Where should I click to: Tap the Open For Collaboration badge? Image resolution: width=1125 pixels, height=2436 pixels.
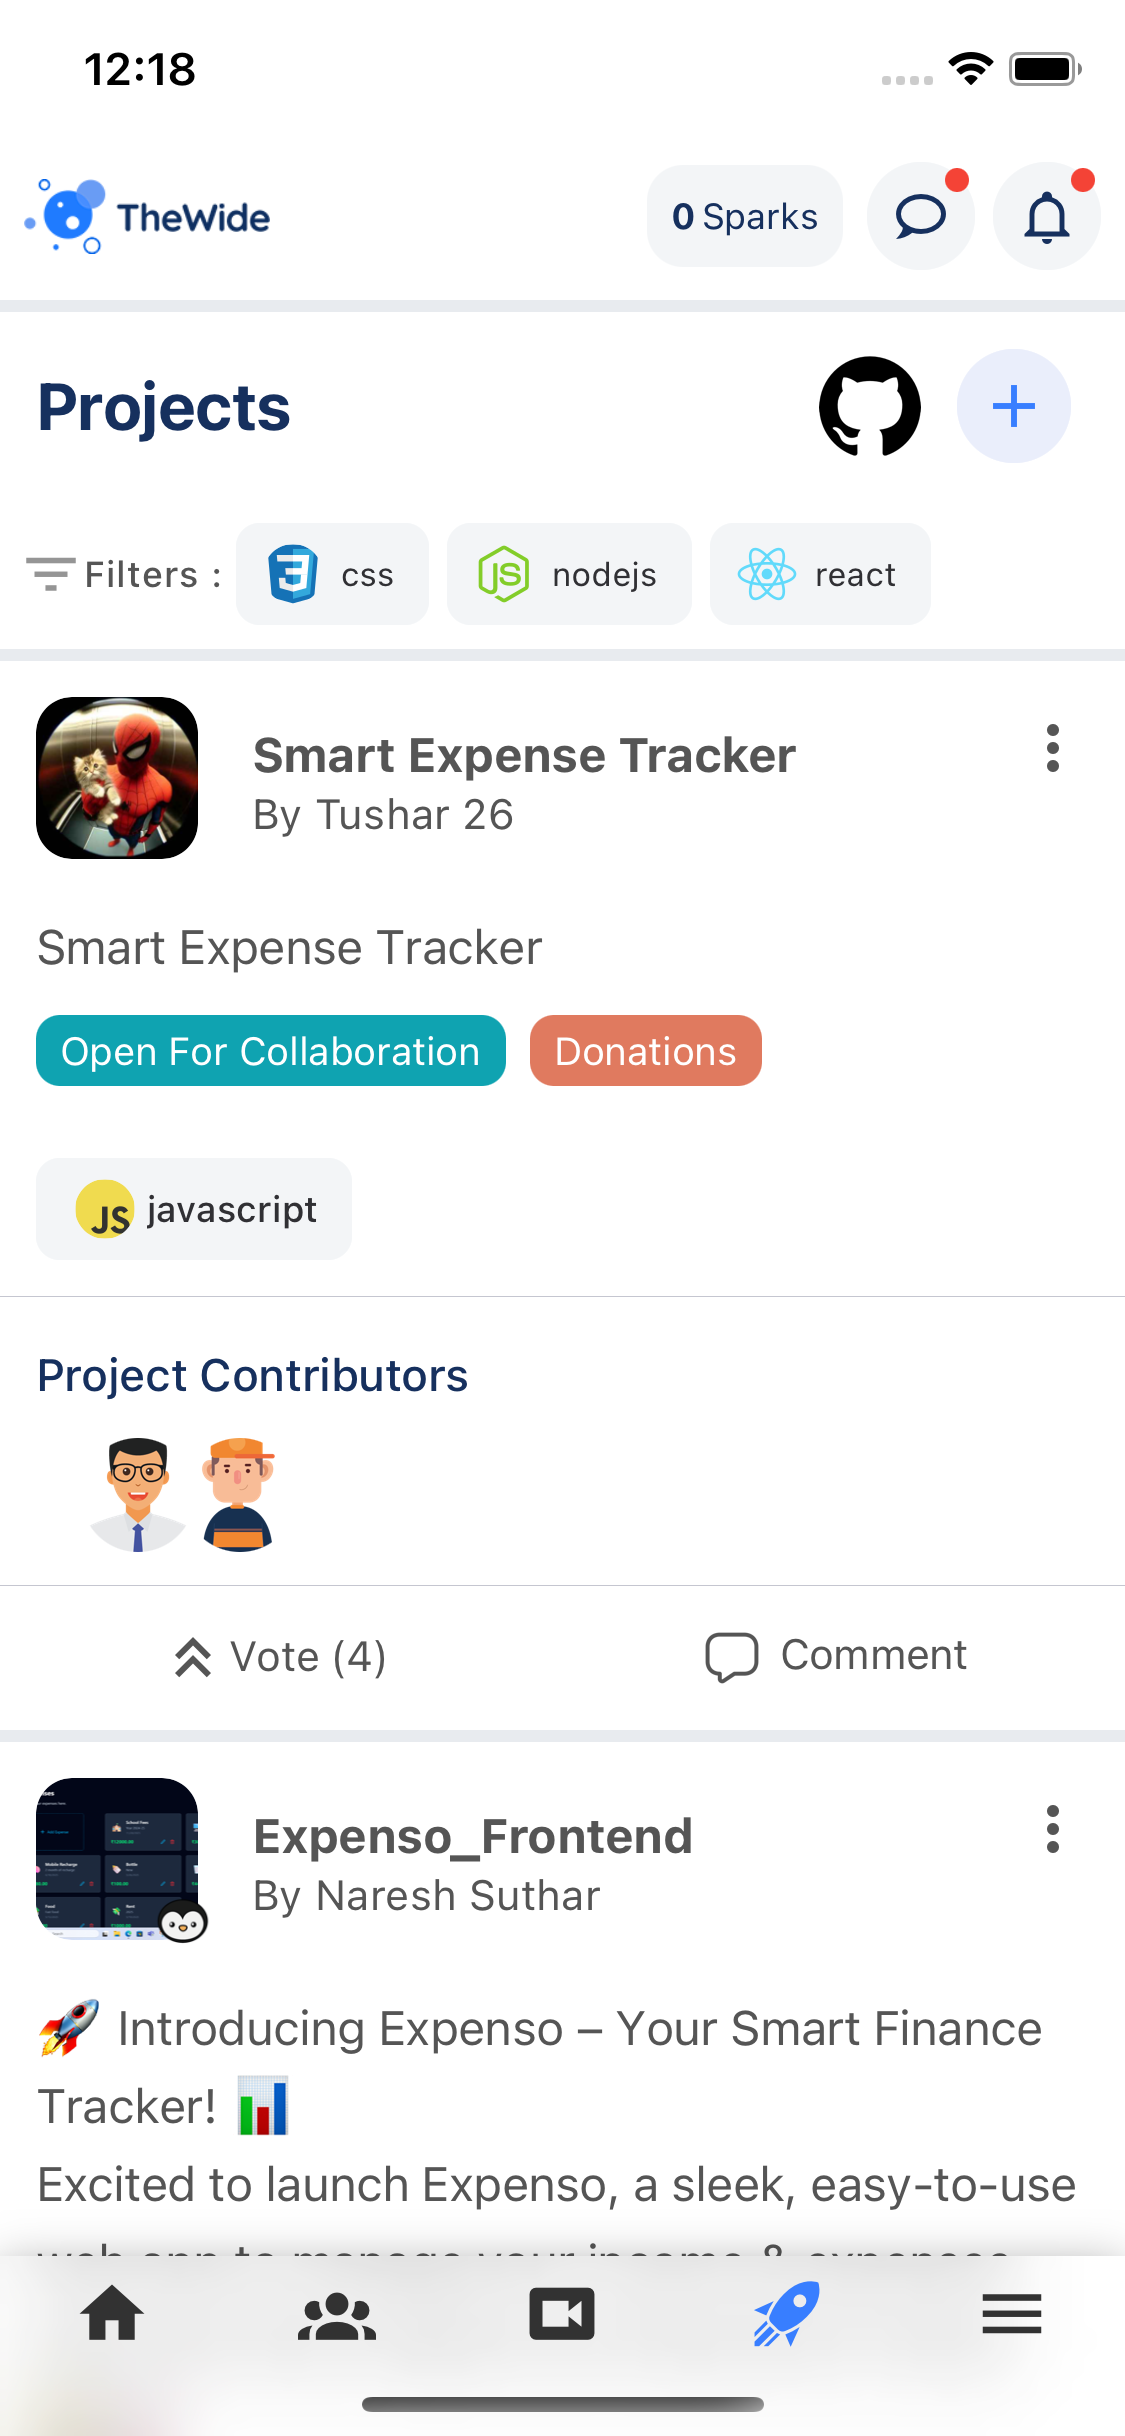tap(269, 1050)
